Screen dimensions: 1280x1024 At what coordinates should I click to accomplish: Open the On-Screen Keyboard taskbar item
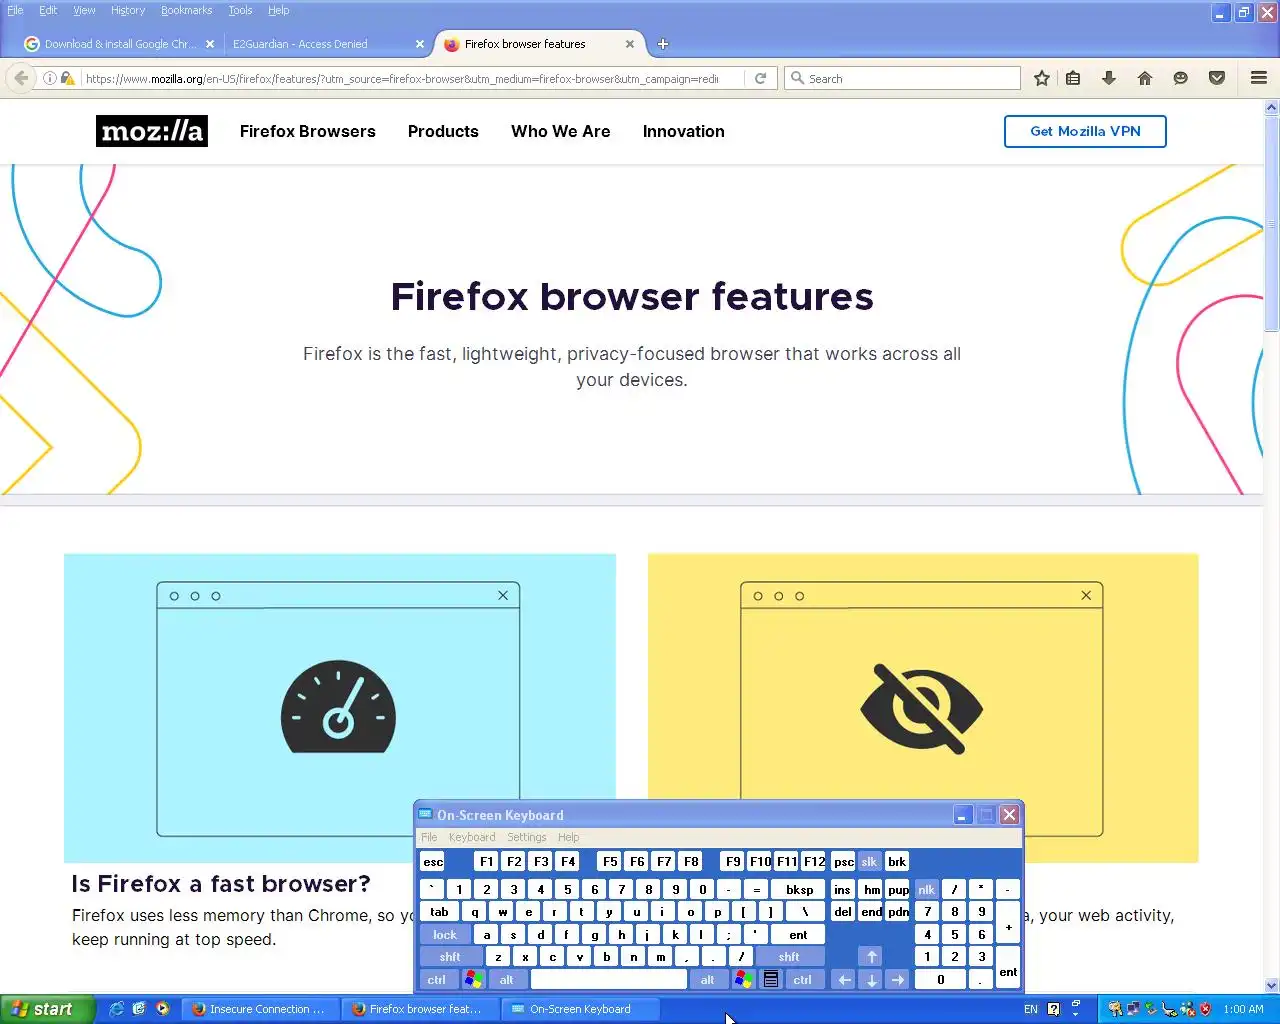582,1009
